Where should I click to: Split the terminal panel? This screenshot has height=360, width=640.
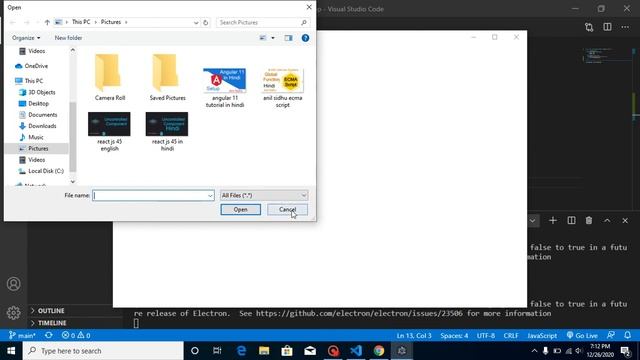coord(571,220)
